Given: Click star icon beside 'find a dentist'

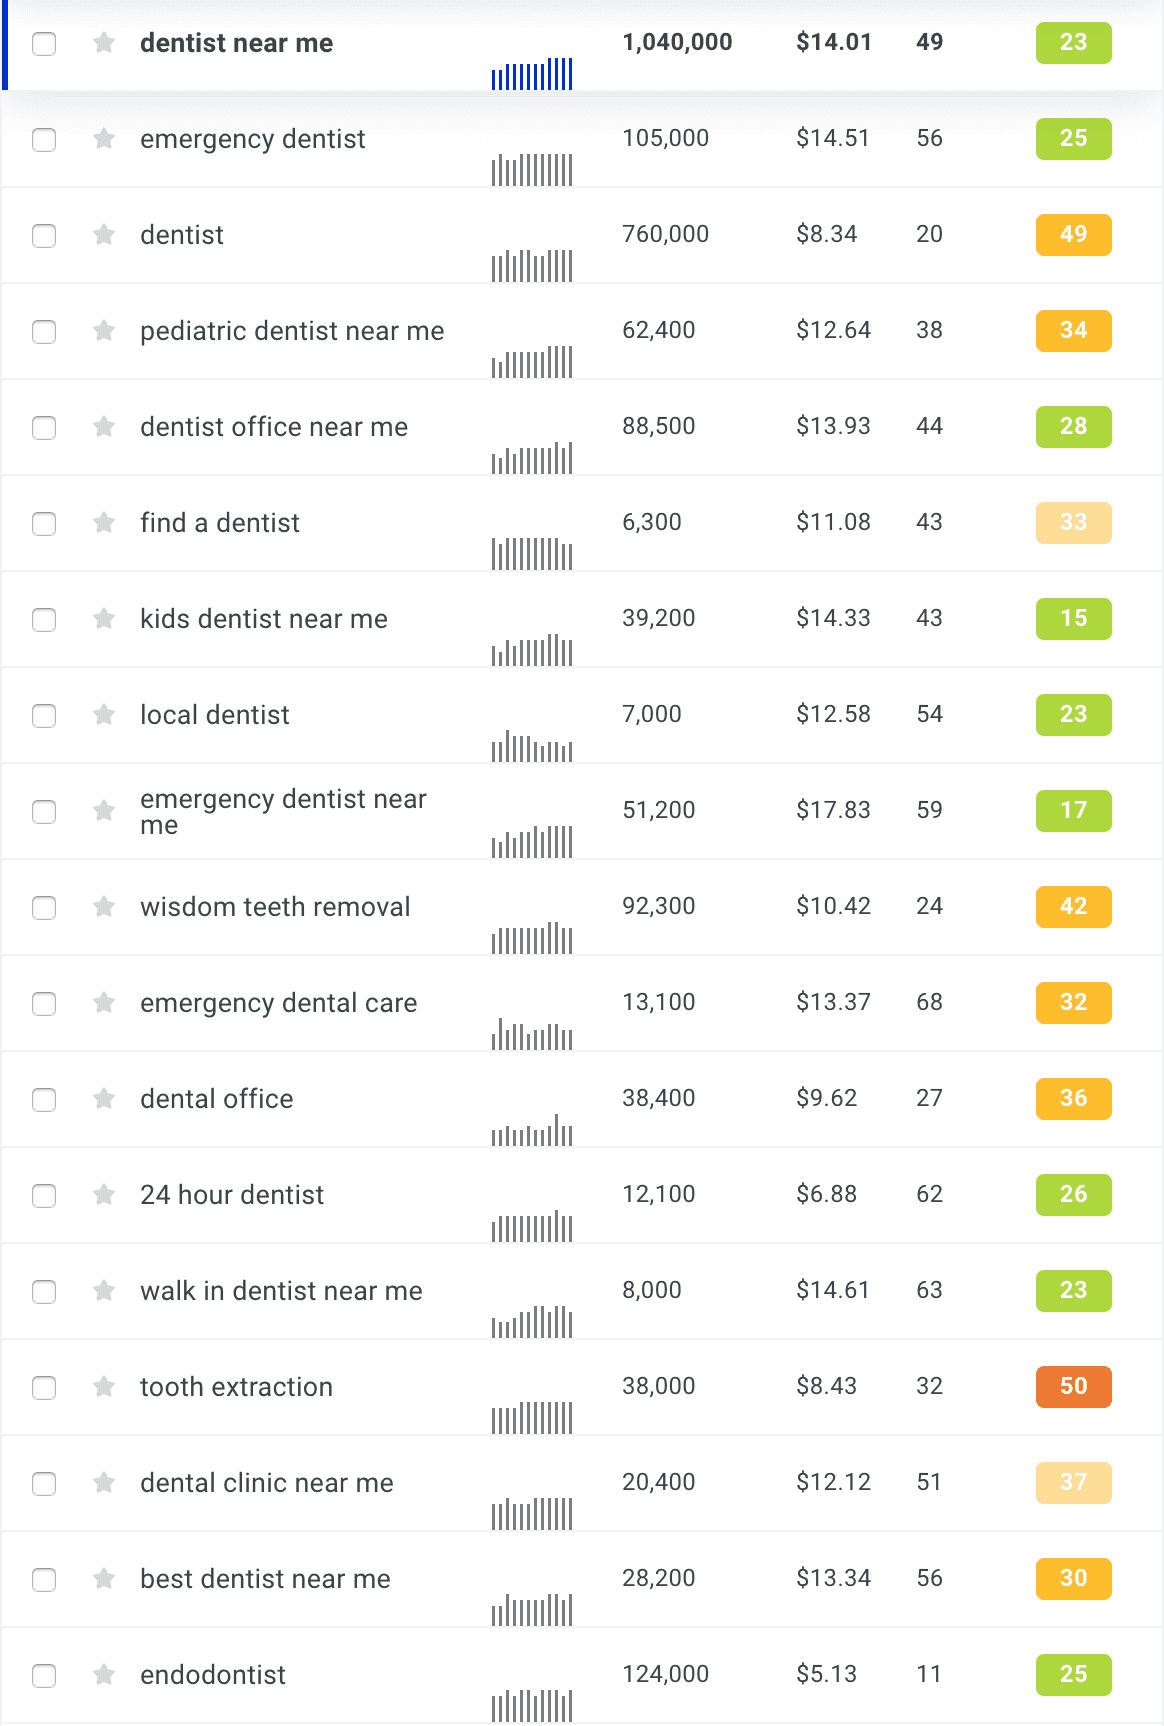Looking at the screenshot, I should click(x=104, y=523).
